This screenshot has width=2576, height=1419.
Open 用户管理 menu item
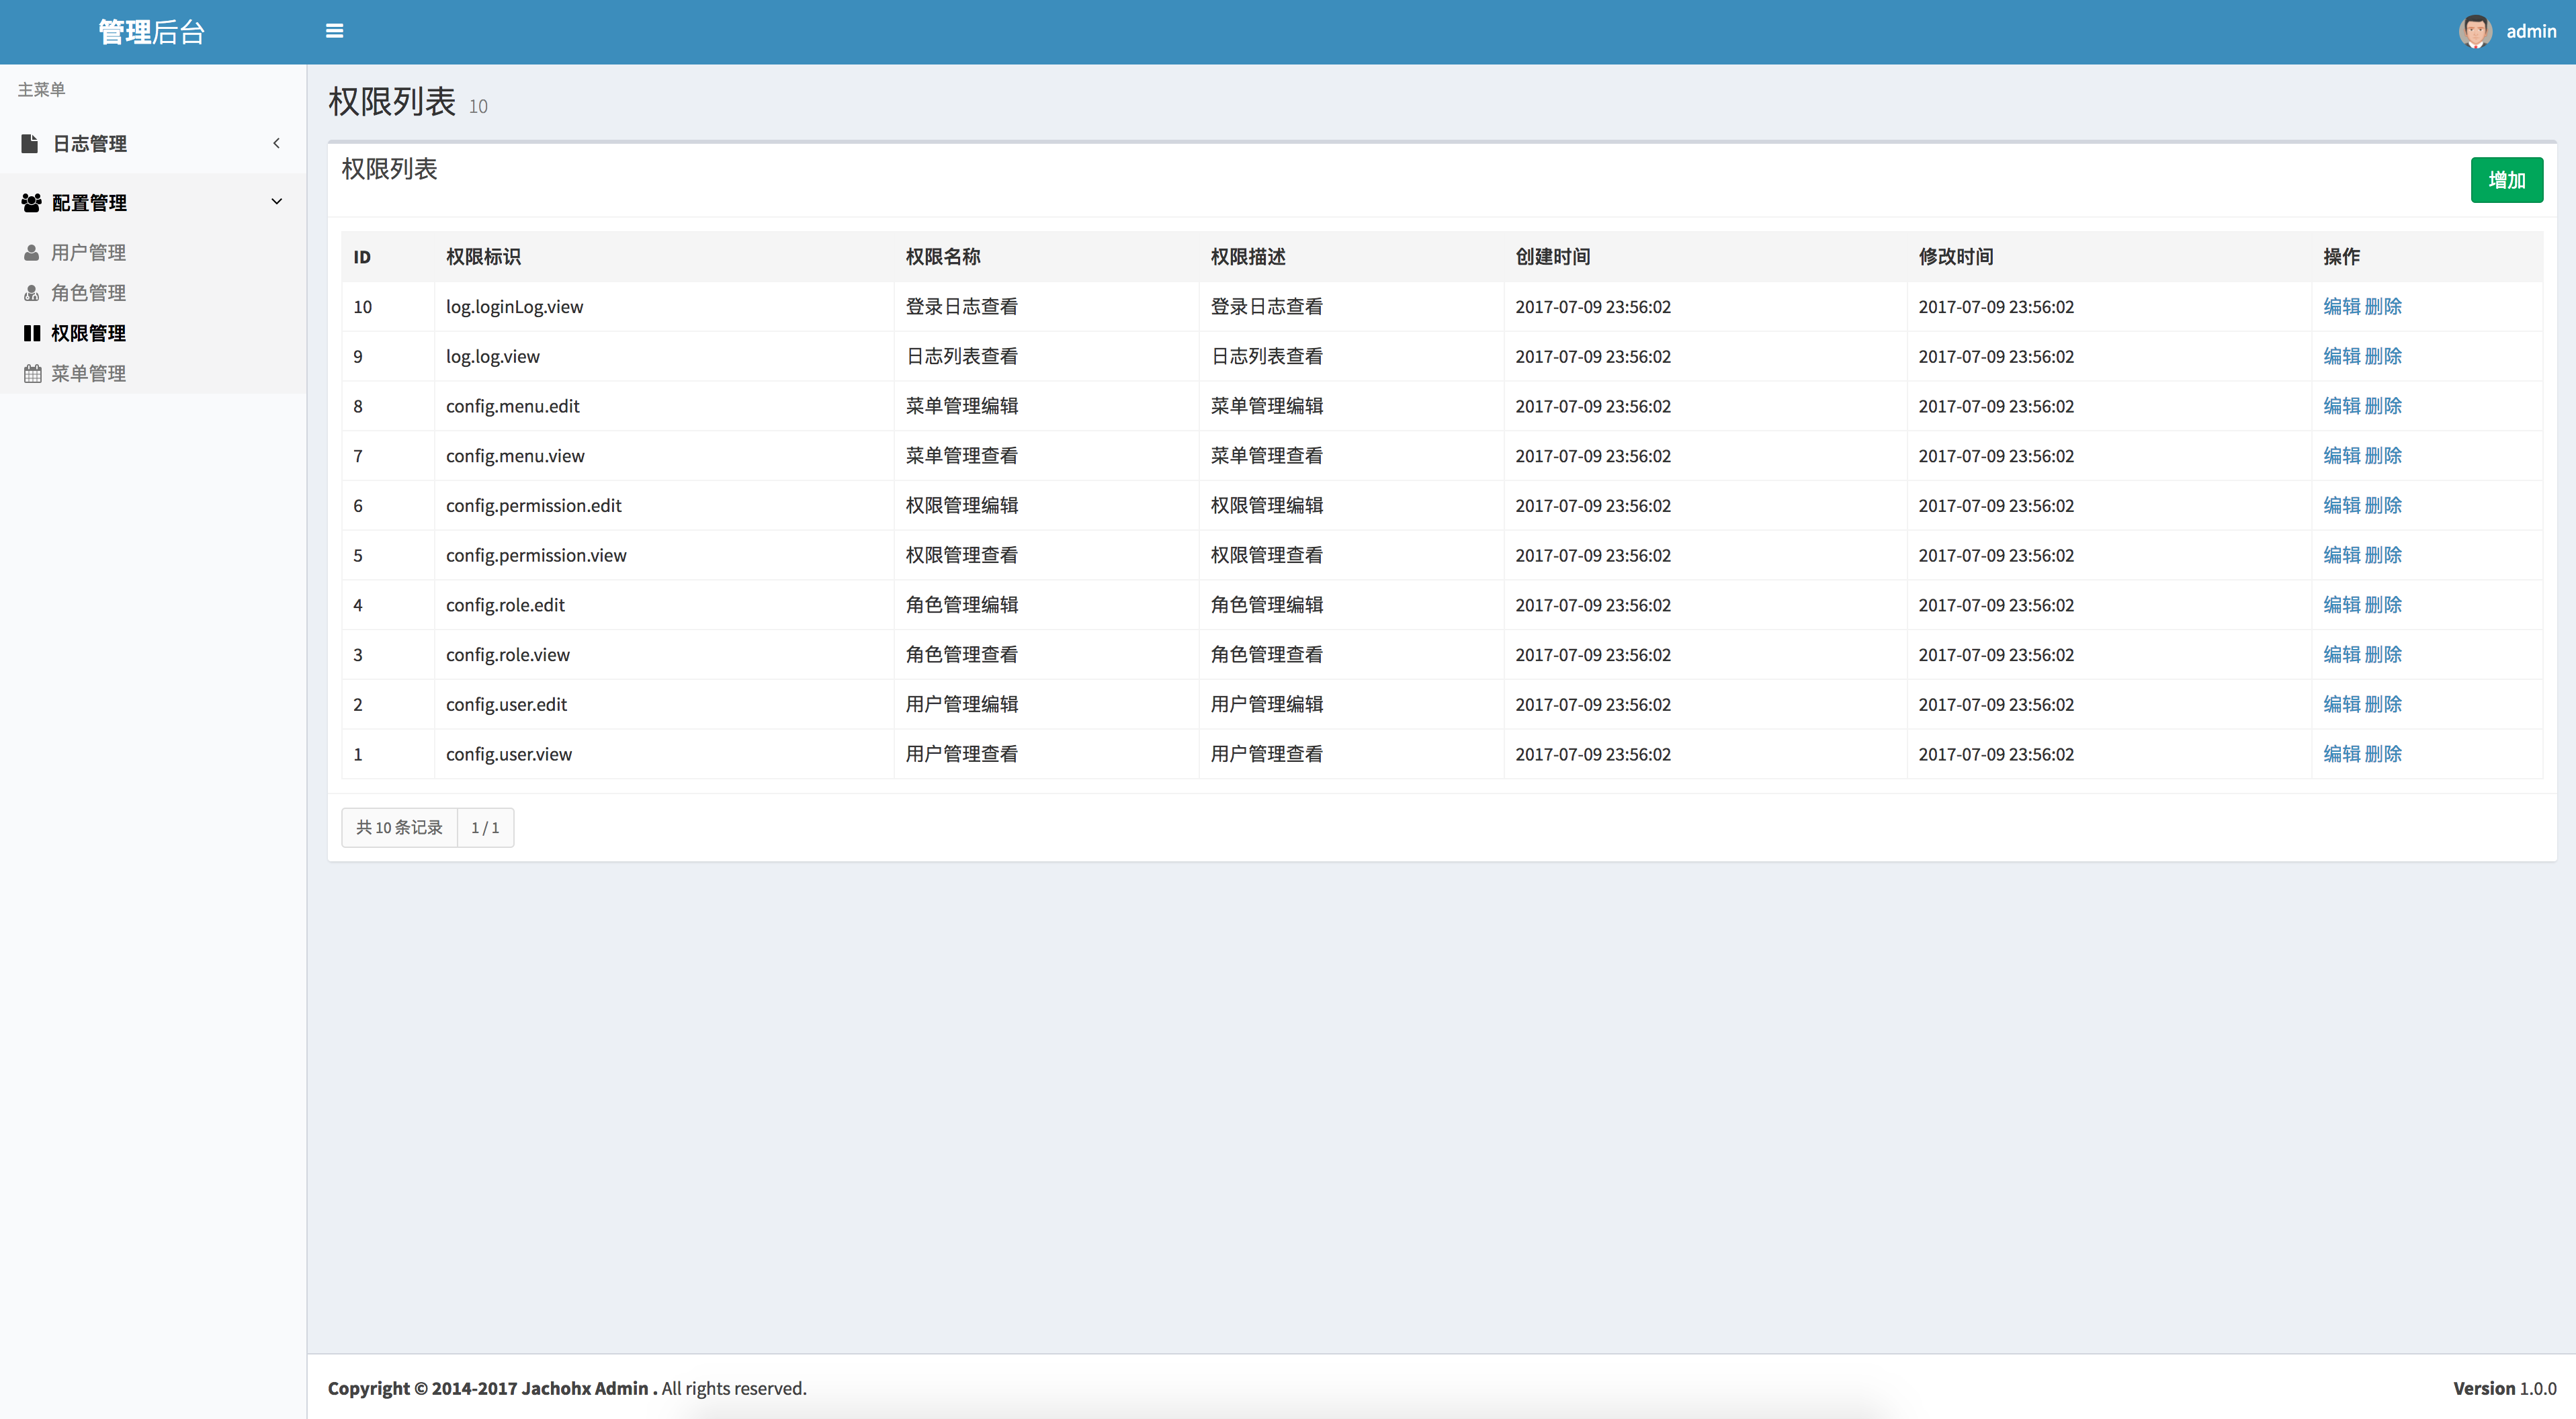88,253
